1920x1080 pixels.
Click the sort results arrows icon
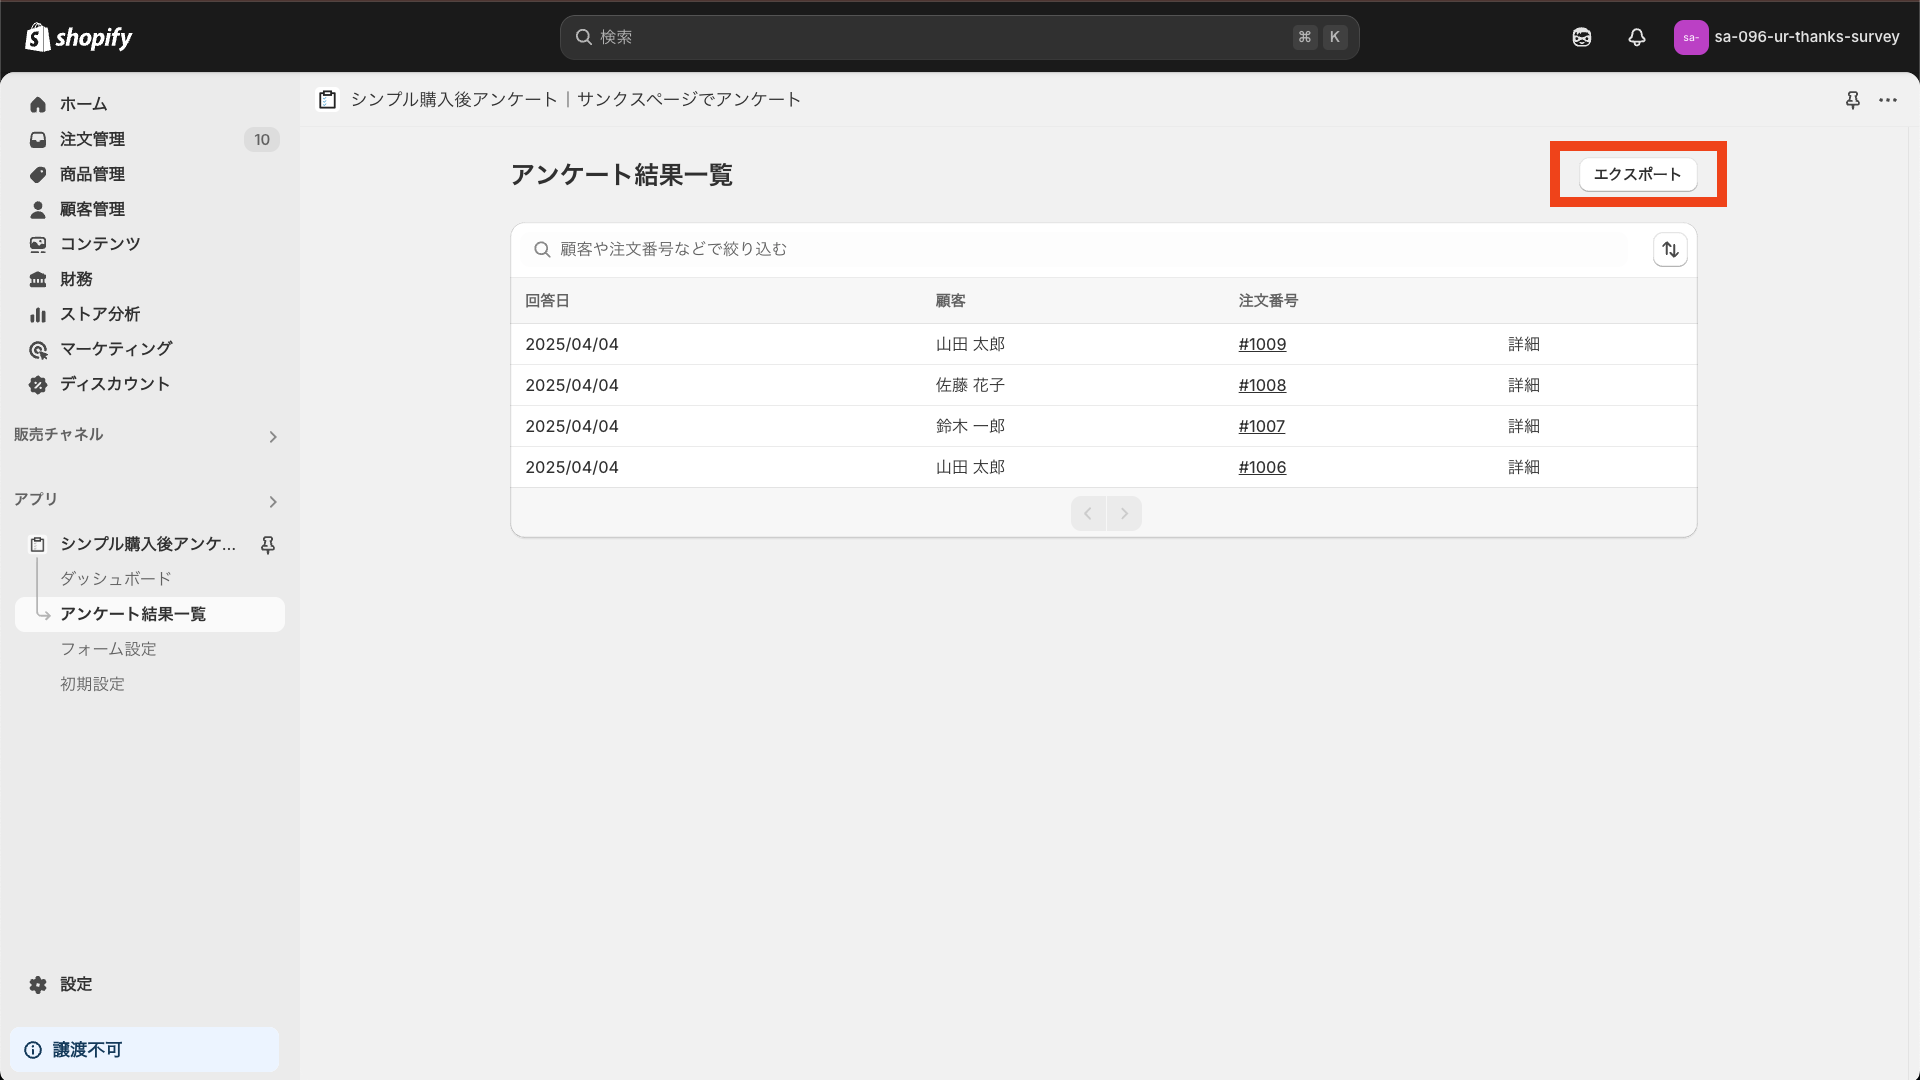pos(1670,249)
